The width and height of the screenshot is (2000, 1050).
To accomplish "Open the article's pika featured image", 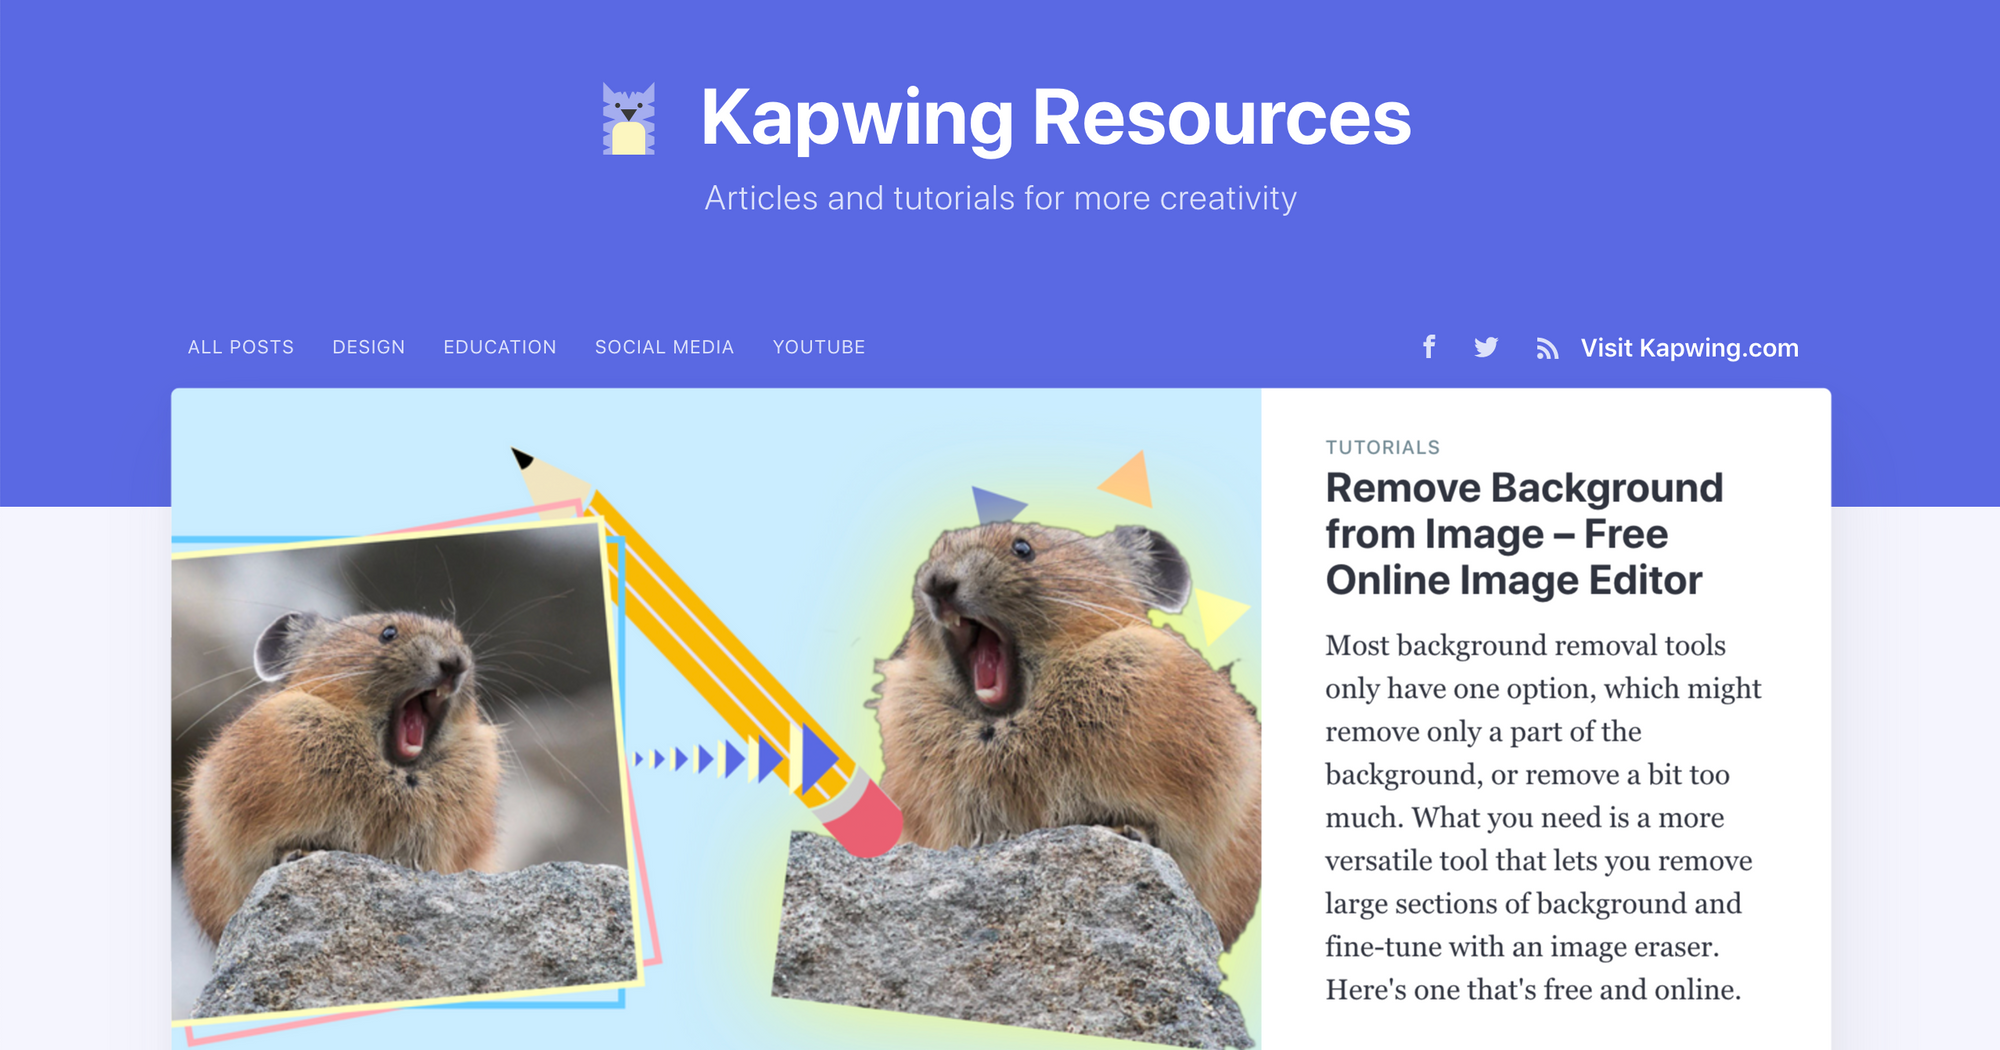I will coord(716,719).
